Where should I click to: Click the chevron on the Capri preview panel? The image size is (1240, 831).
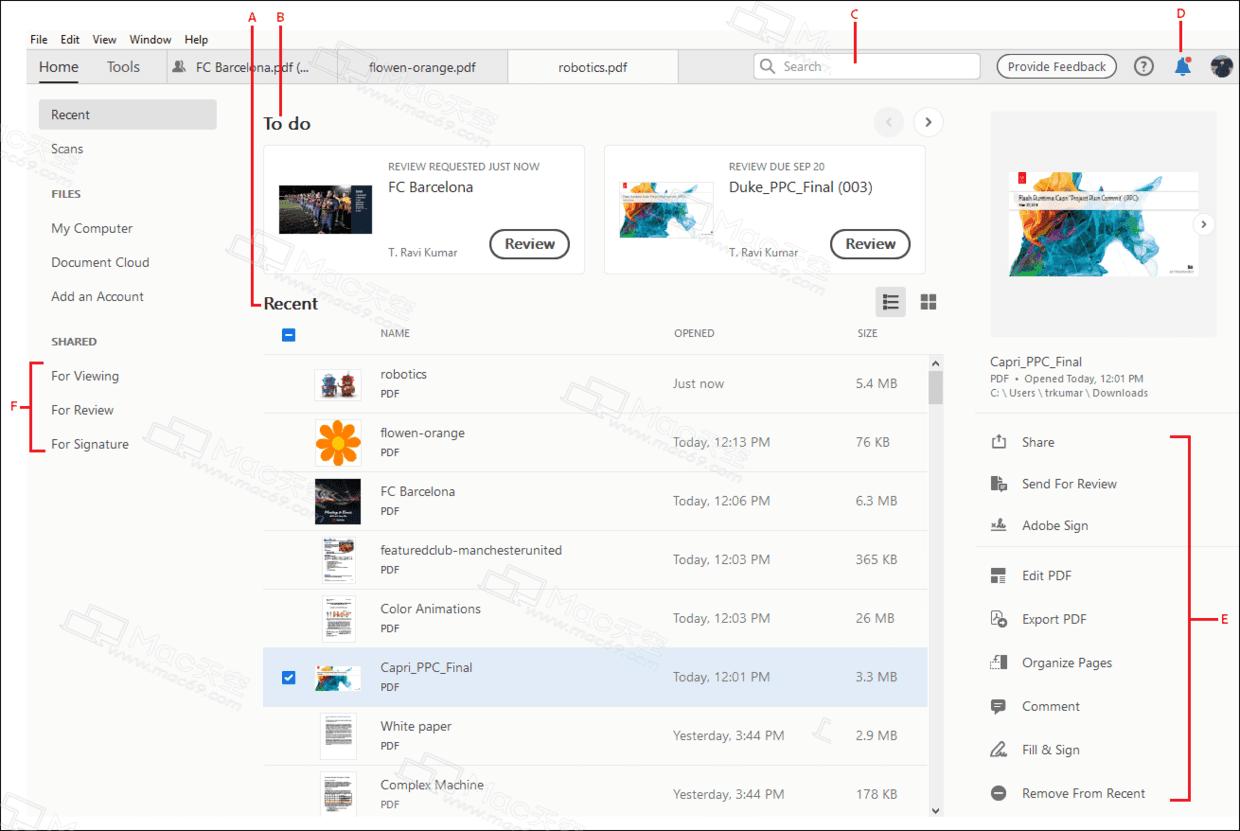tap(1204, 224)
